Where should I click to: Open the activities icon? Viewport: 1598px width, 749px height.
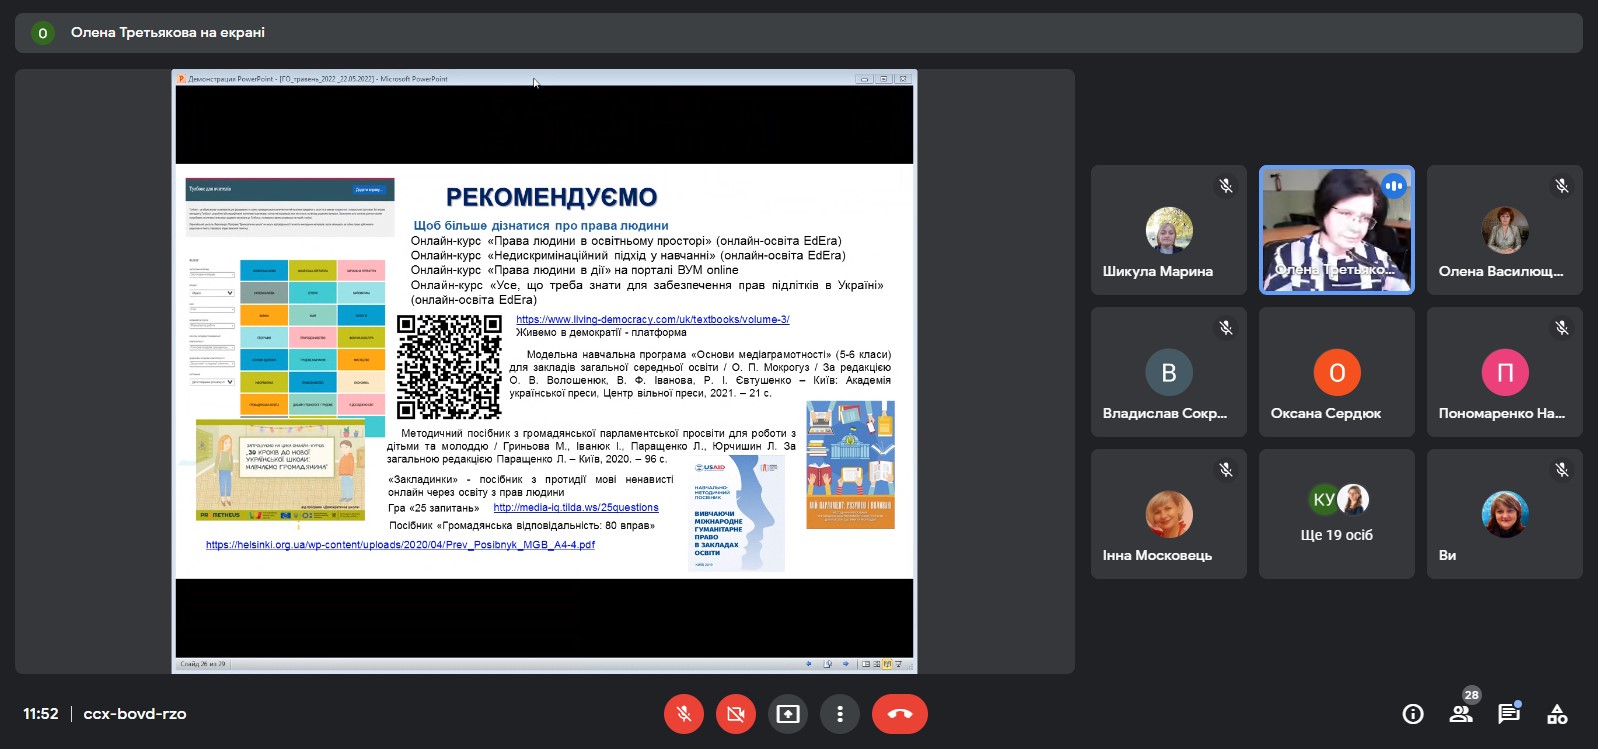1557,714
